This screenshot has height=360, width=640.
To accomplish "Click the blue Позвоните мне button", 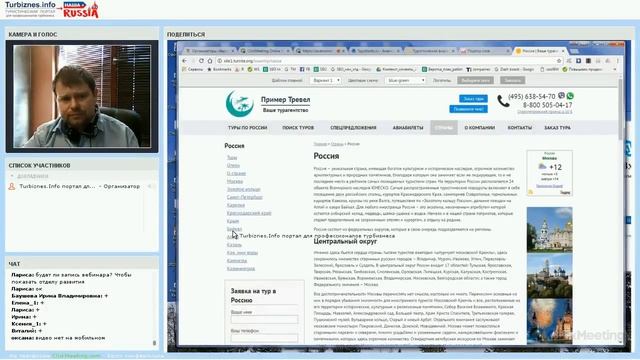I will [468, 109].
